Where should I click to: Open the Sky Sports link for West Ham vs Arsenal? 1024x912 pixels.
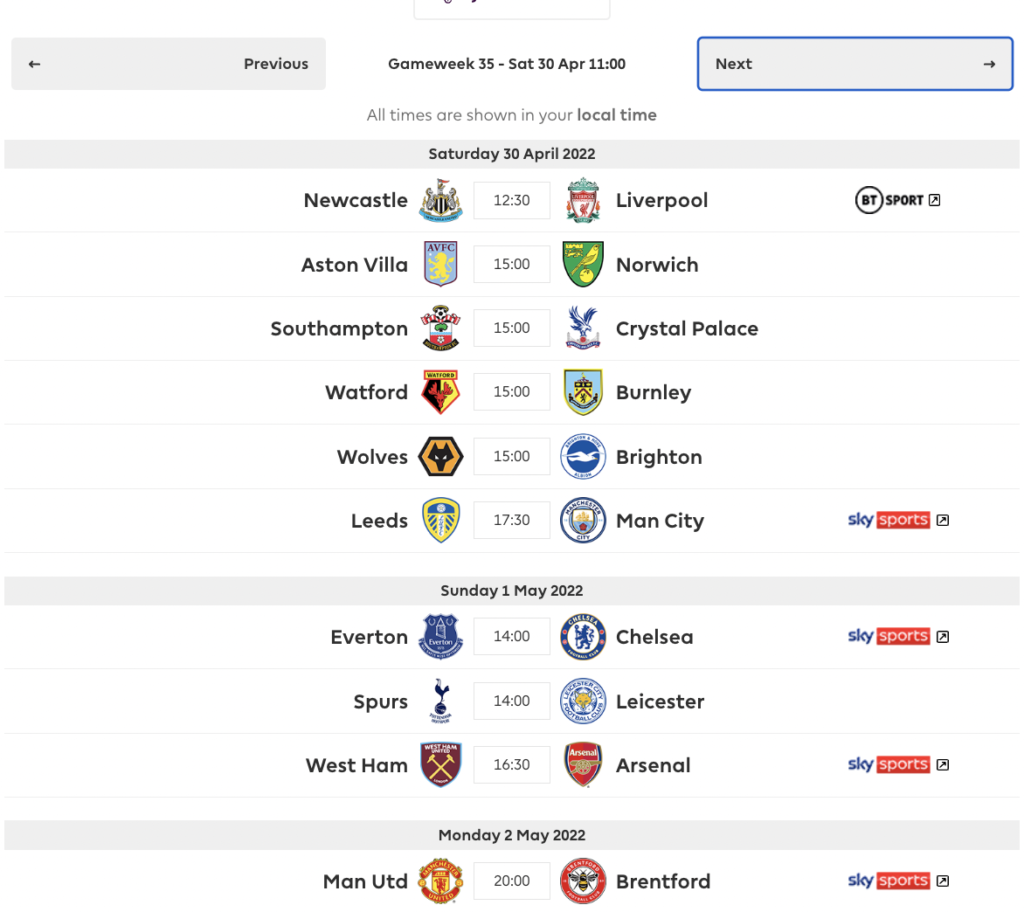897,765
